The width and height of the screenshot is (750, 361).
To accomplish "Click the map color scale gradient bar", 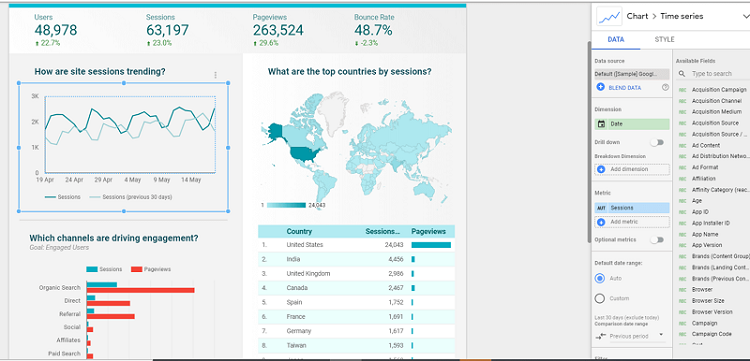I will [x=286, y=205].
